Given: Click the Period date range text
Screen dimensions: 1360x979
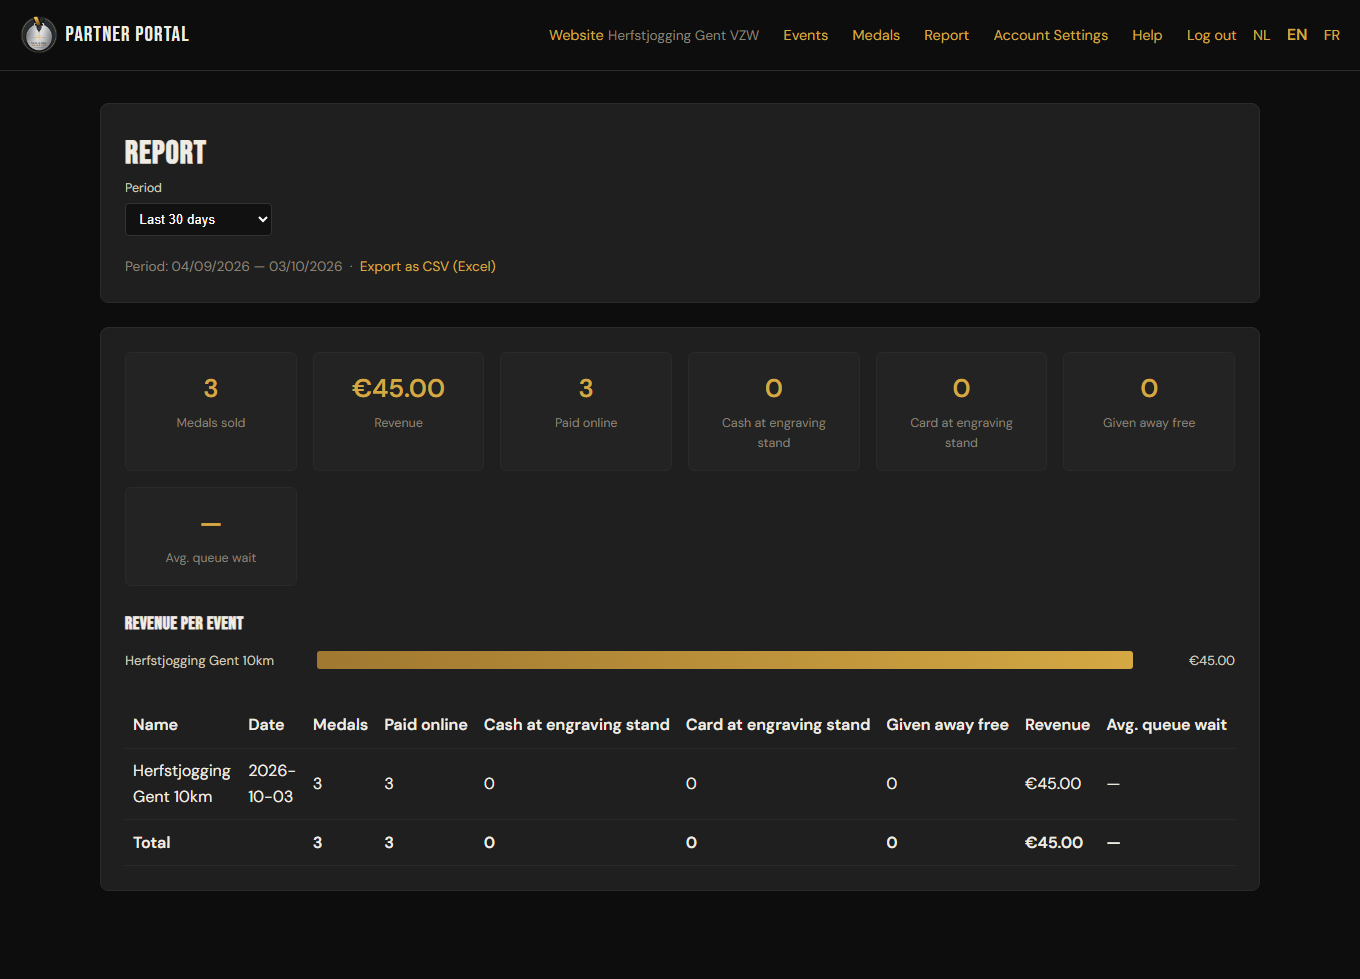Looking at the screenshot, I should pos(233,267).
